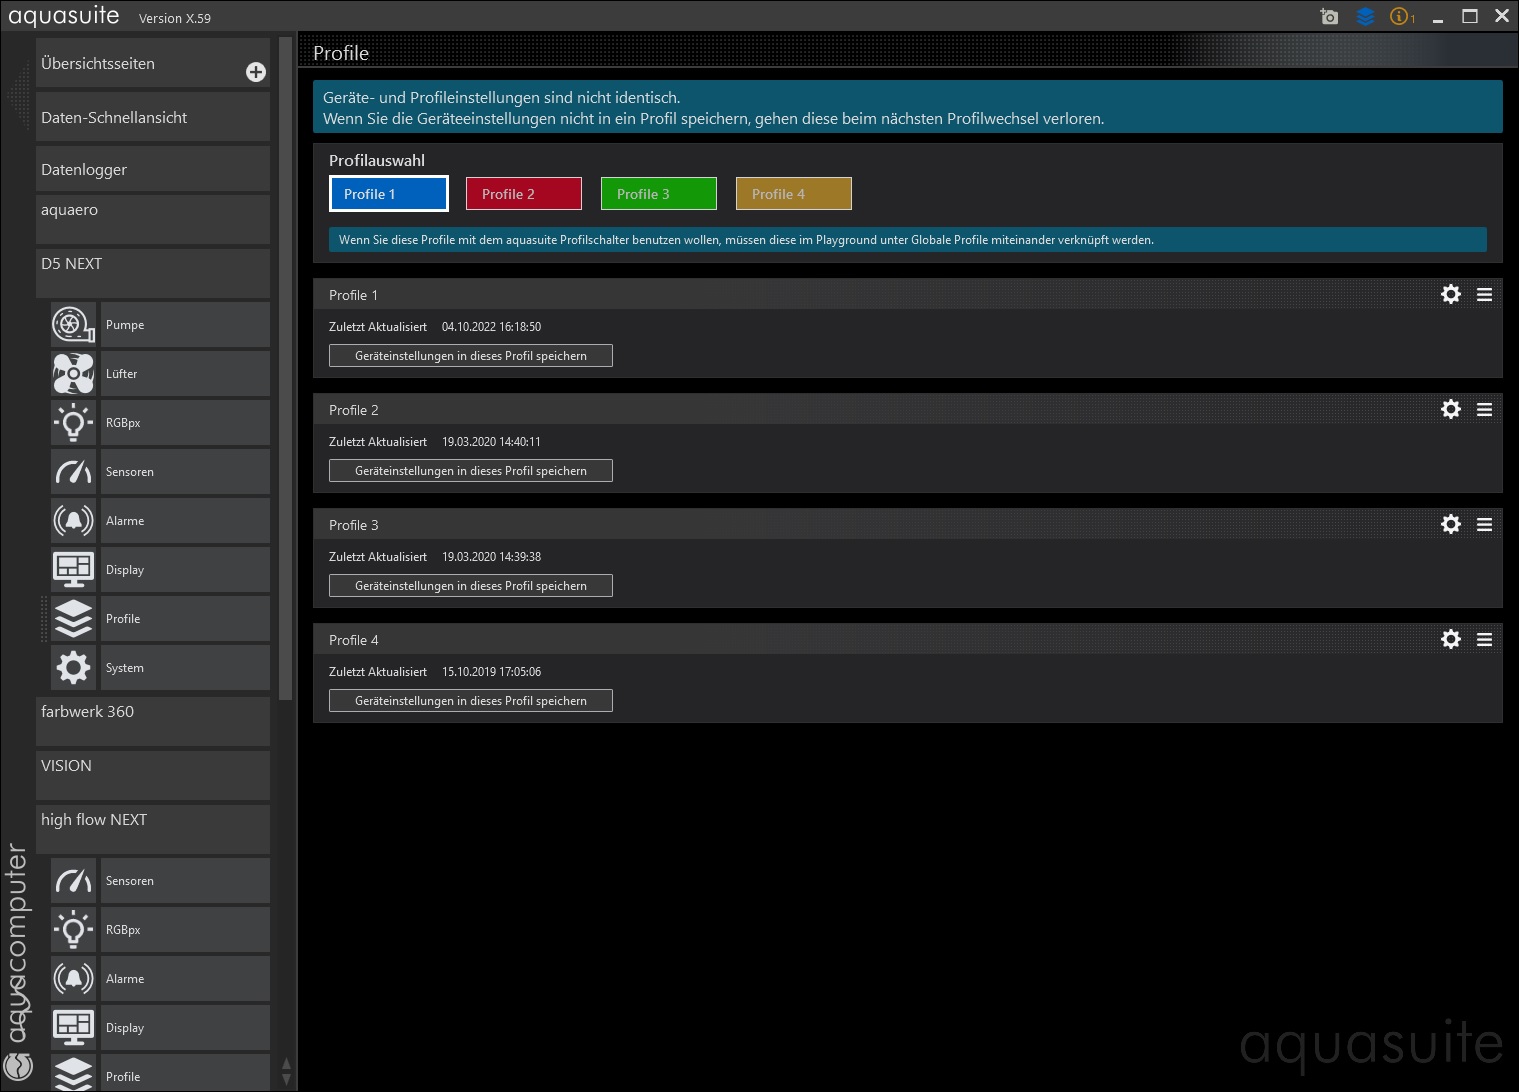The width and height of the screenshot is (1536, 1092).
Task: Open high flow NEXT Display monitor icon
Action: (73, 1028)
